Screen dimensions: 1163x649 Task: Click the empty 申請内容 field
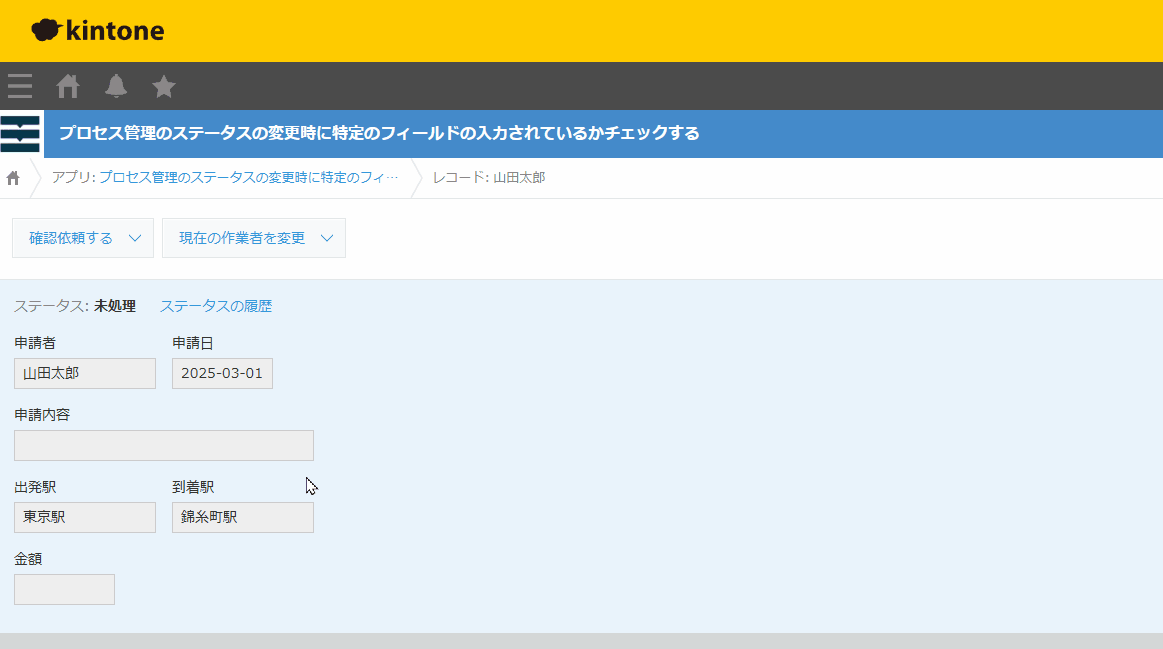click(x=164, y=445)
